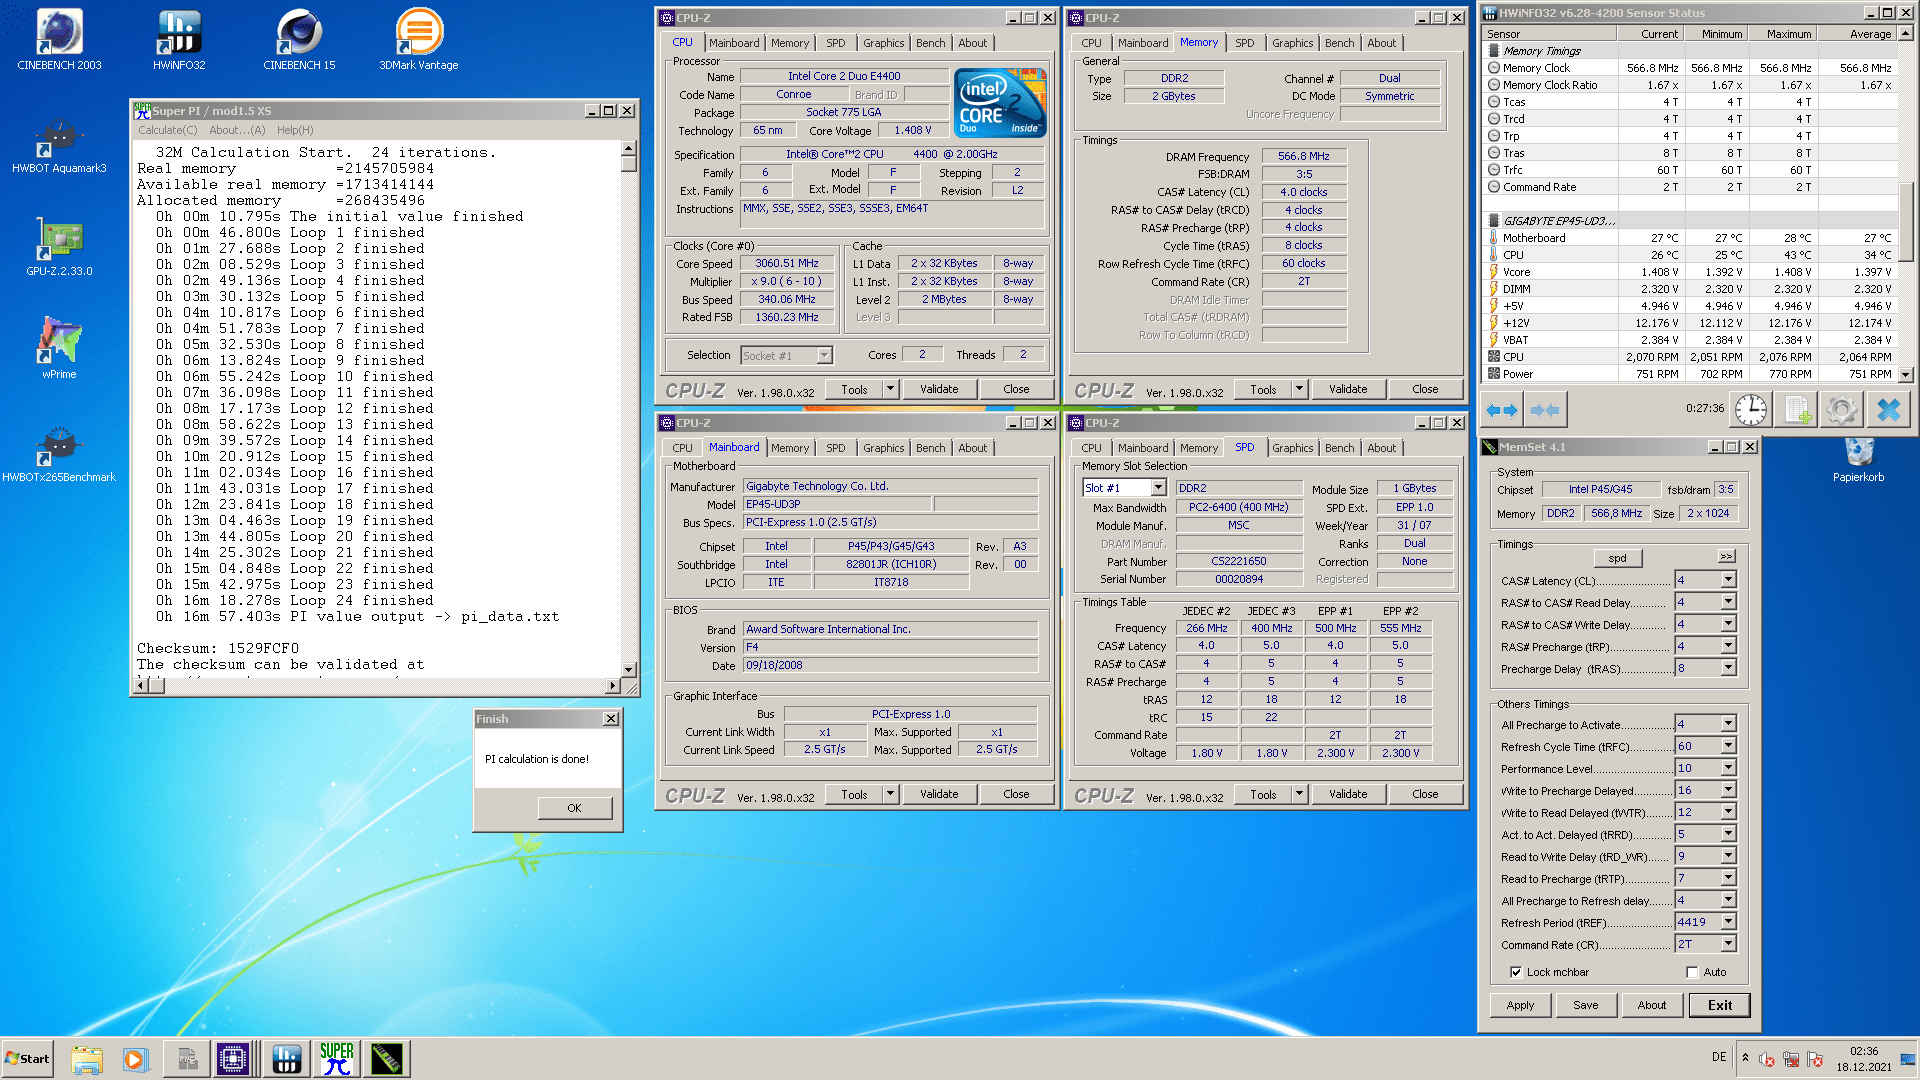Image resolution: width=1920 pixels, height=1080 pixels.
Task: Open HWiNFO sensor settings gear icon
Action: click(1841, 410)
